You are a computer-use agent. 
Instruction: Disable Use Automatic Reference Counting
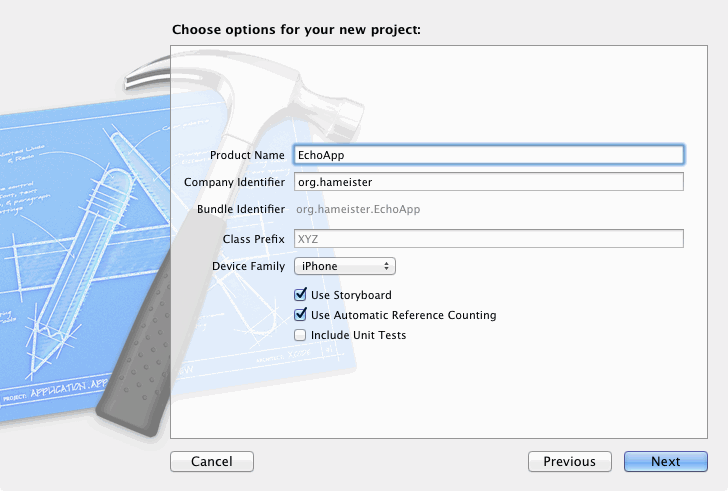(x=300, y=315)
